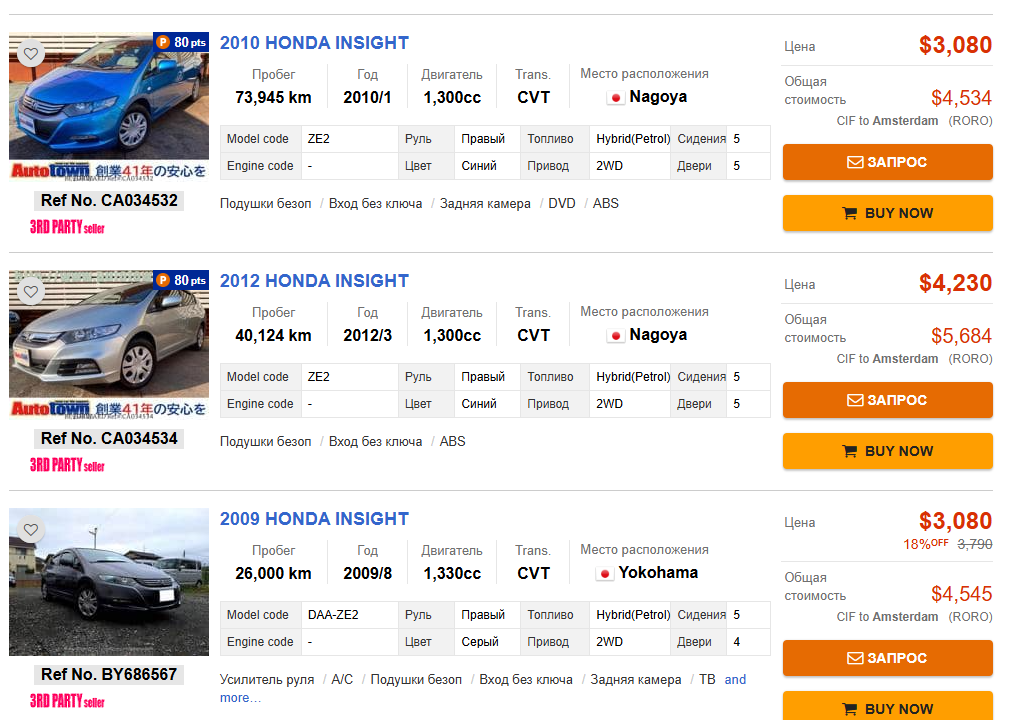Open the blue Honda Insight photo thumbnail
Screen dimensions: 1023x720
109,97
